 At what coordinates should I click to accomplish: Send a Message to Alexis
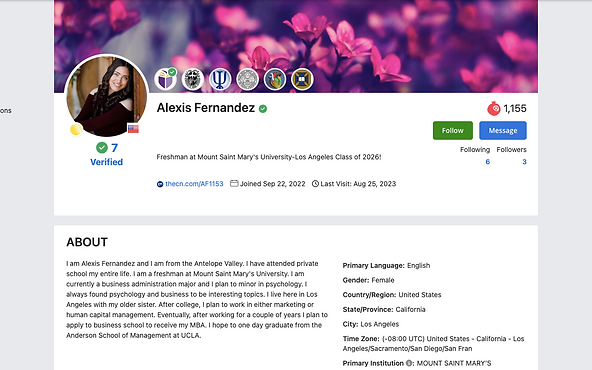click(503, 130)
